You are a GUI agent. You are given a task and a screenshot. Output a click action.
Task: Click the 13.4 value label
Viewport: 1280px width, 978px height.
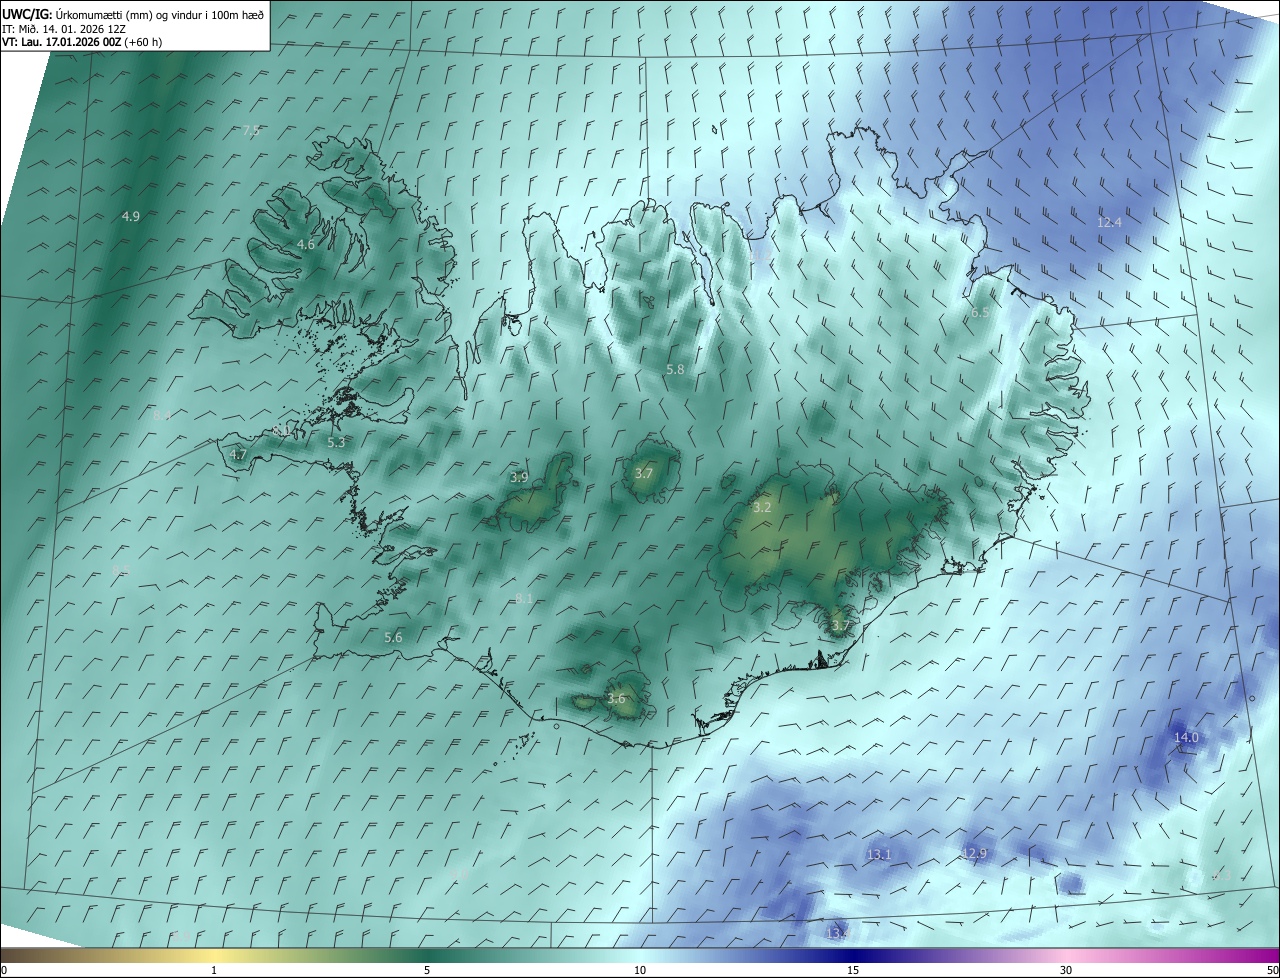tap(838, 933)
